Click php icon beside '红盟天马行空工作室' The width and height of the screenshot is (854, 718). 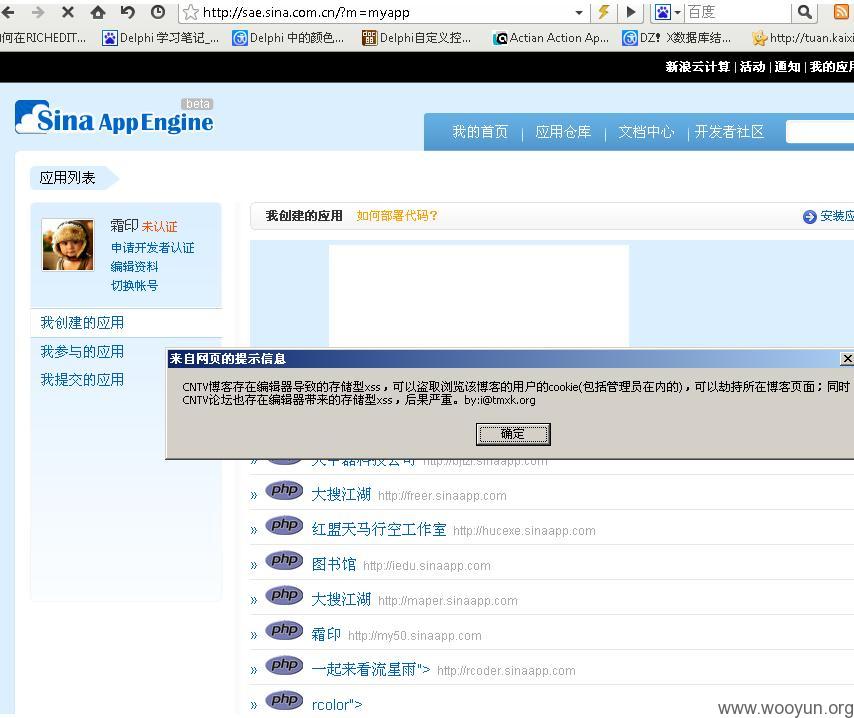284,525
